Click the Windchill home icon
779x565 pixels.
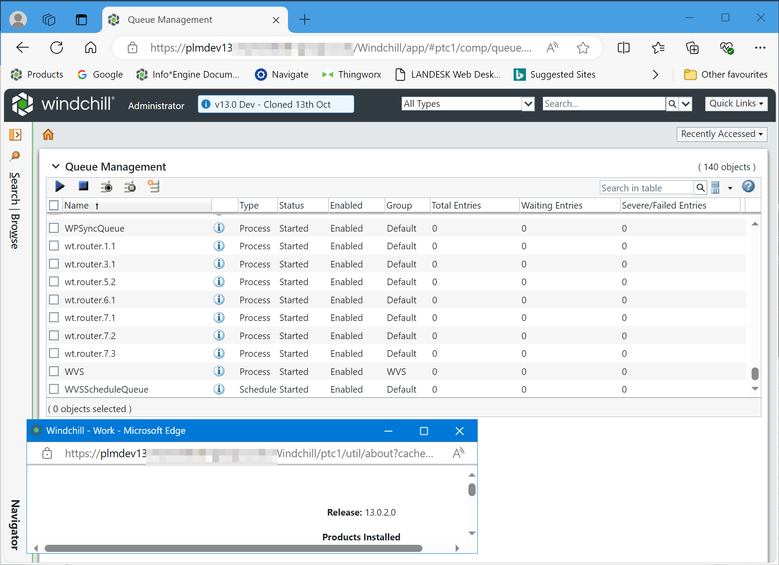click(47, 135)
